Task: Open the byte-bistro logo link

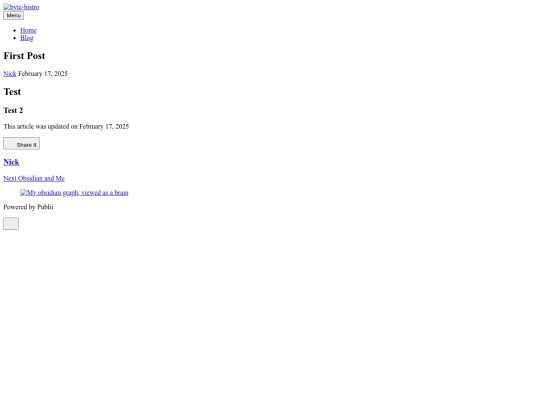Action: tap(21, 7)
